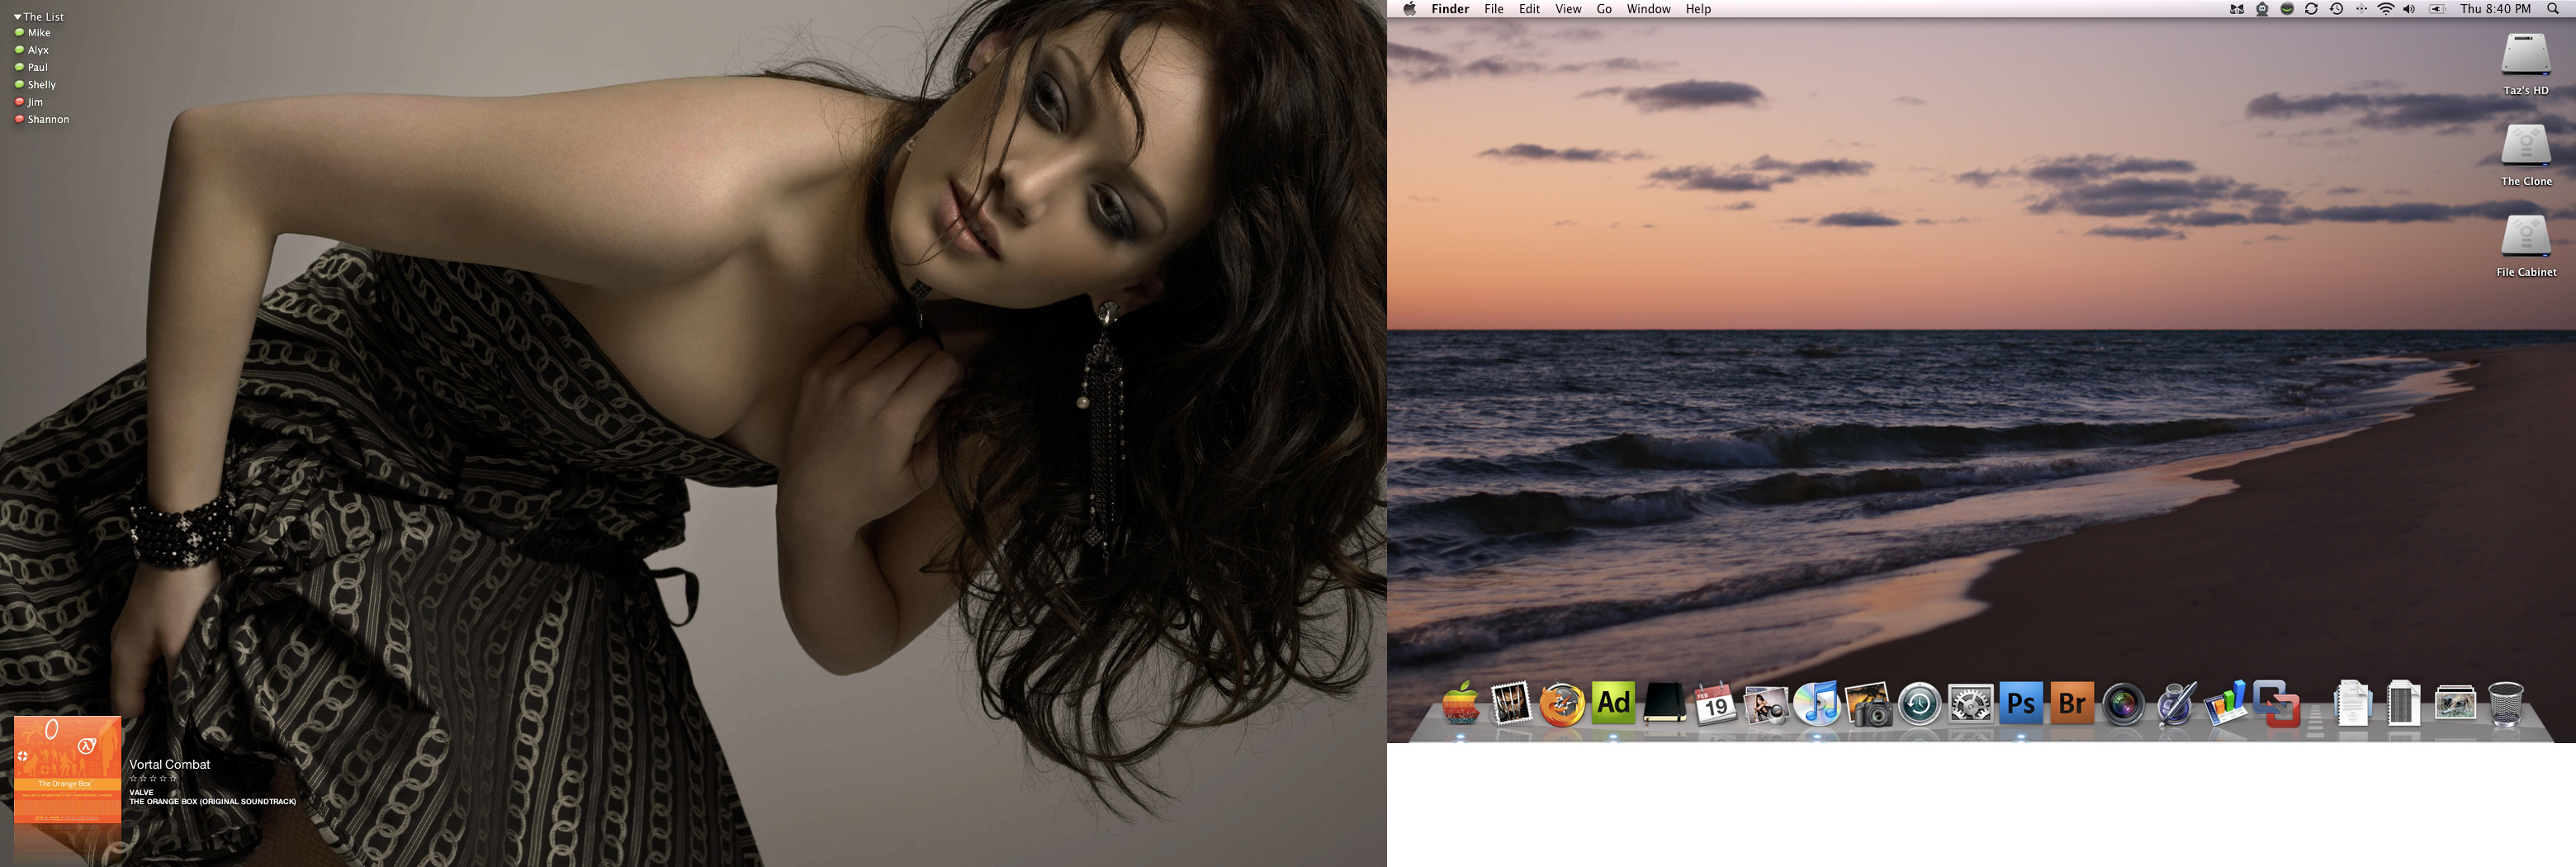This screenshot has height=867, width=2576.
Task: Click The Orange Box album artwork
Action: click(x=67, y=769)
